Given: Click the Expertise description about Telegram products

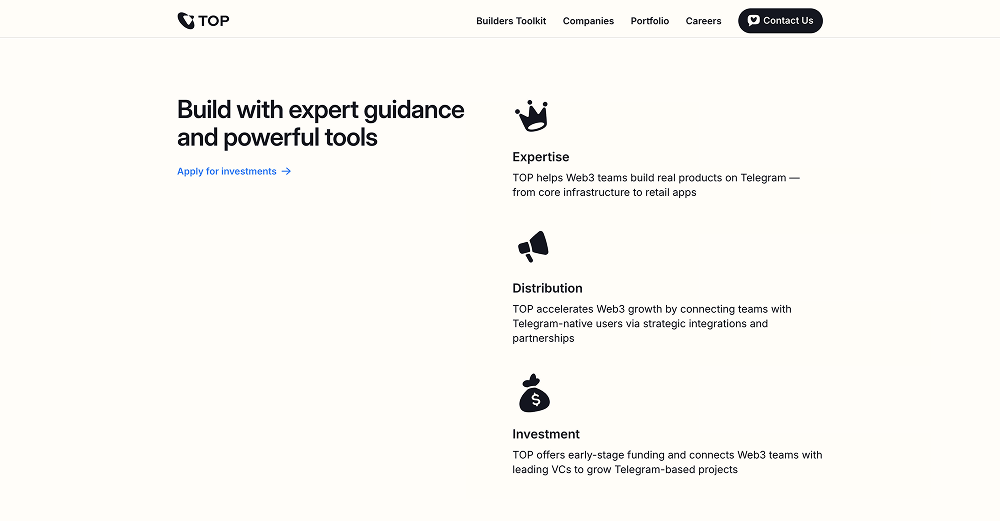Looking at the screenshot, I should click(x=656, y=185).
